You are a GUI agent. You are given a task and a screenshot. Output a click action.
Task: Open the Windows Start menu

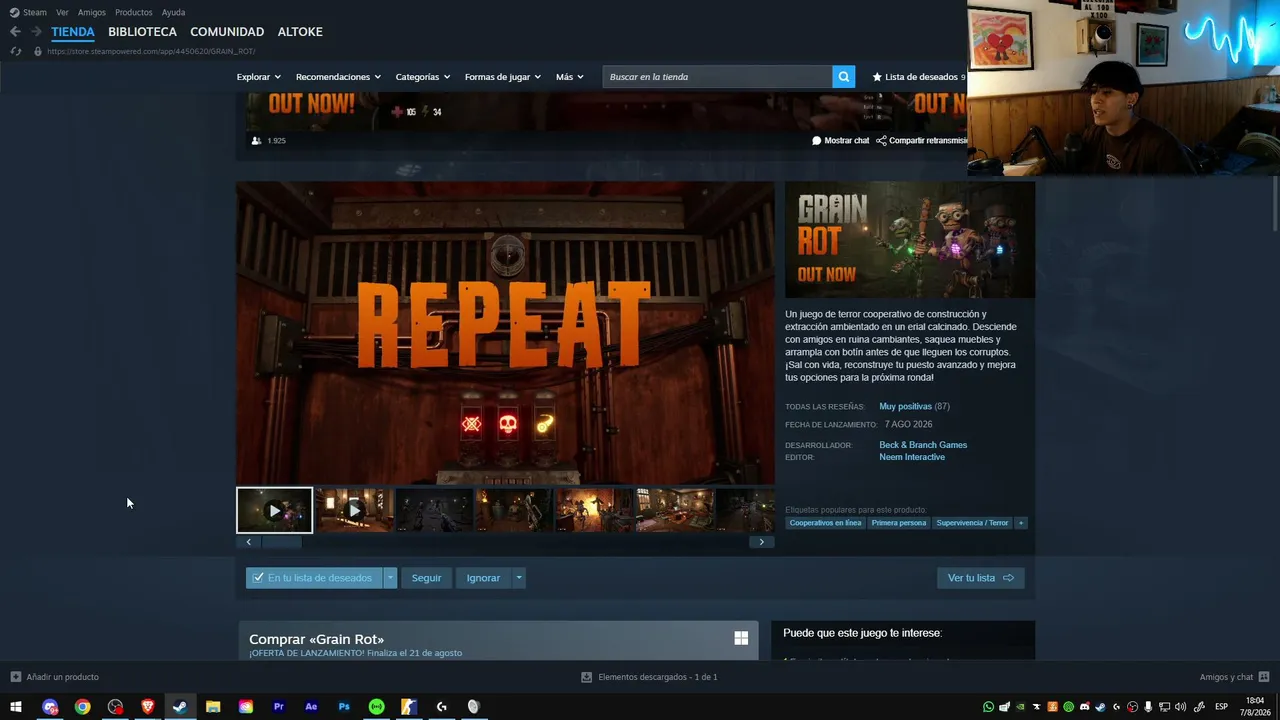coord(16,707)
